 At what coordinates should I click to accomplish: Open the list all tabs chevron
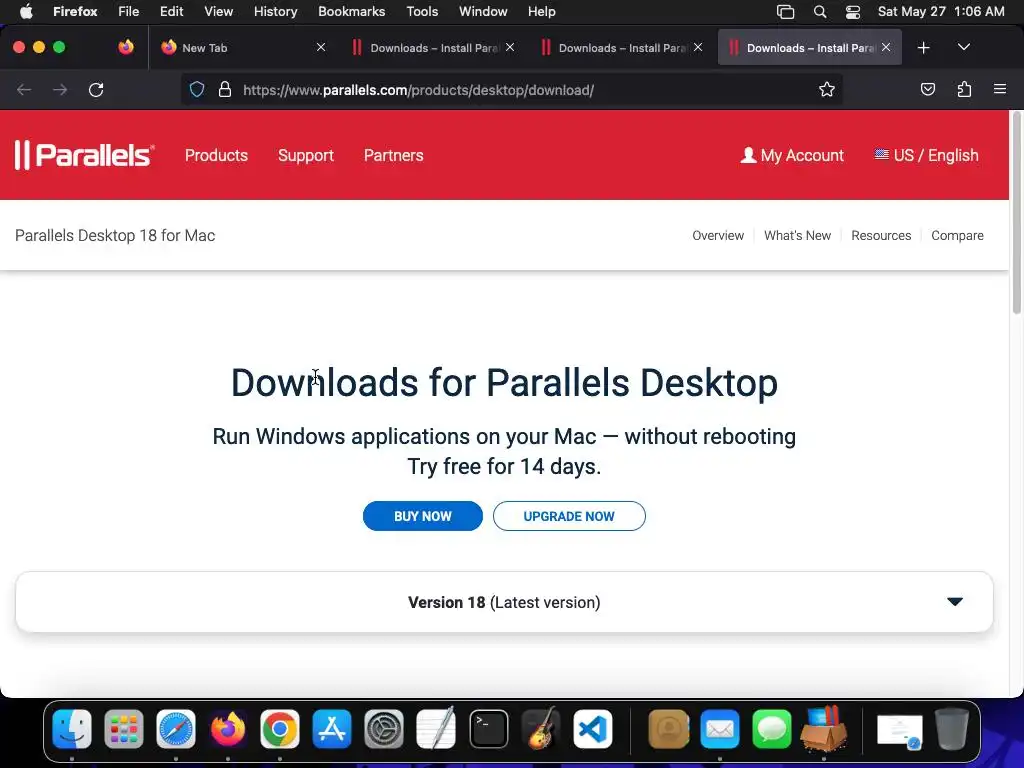pyautogui.click(x=963, y=47)
